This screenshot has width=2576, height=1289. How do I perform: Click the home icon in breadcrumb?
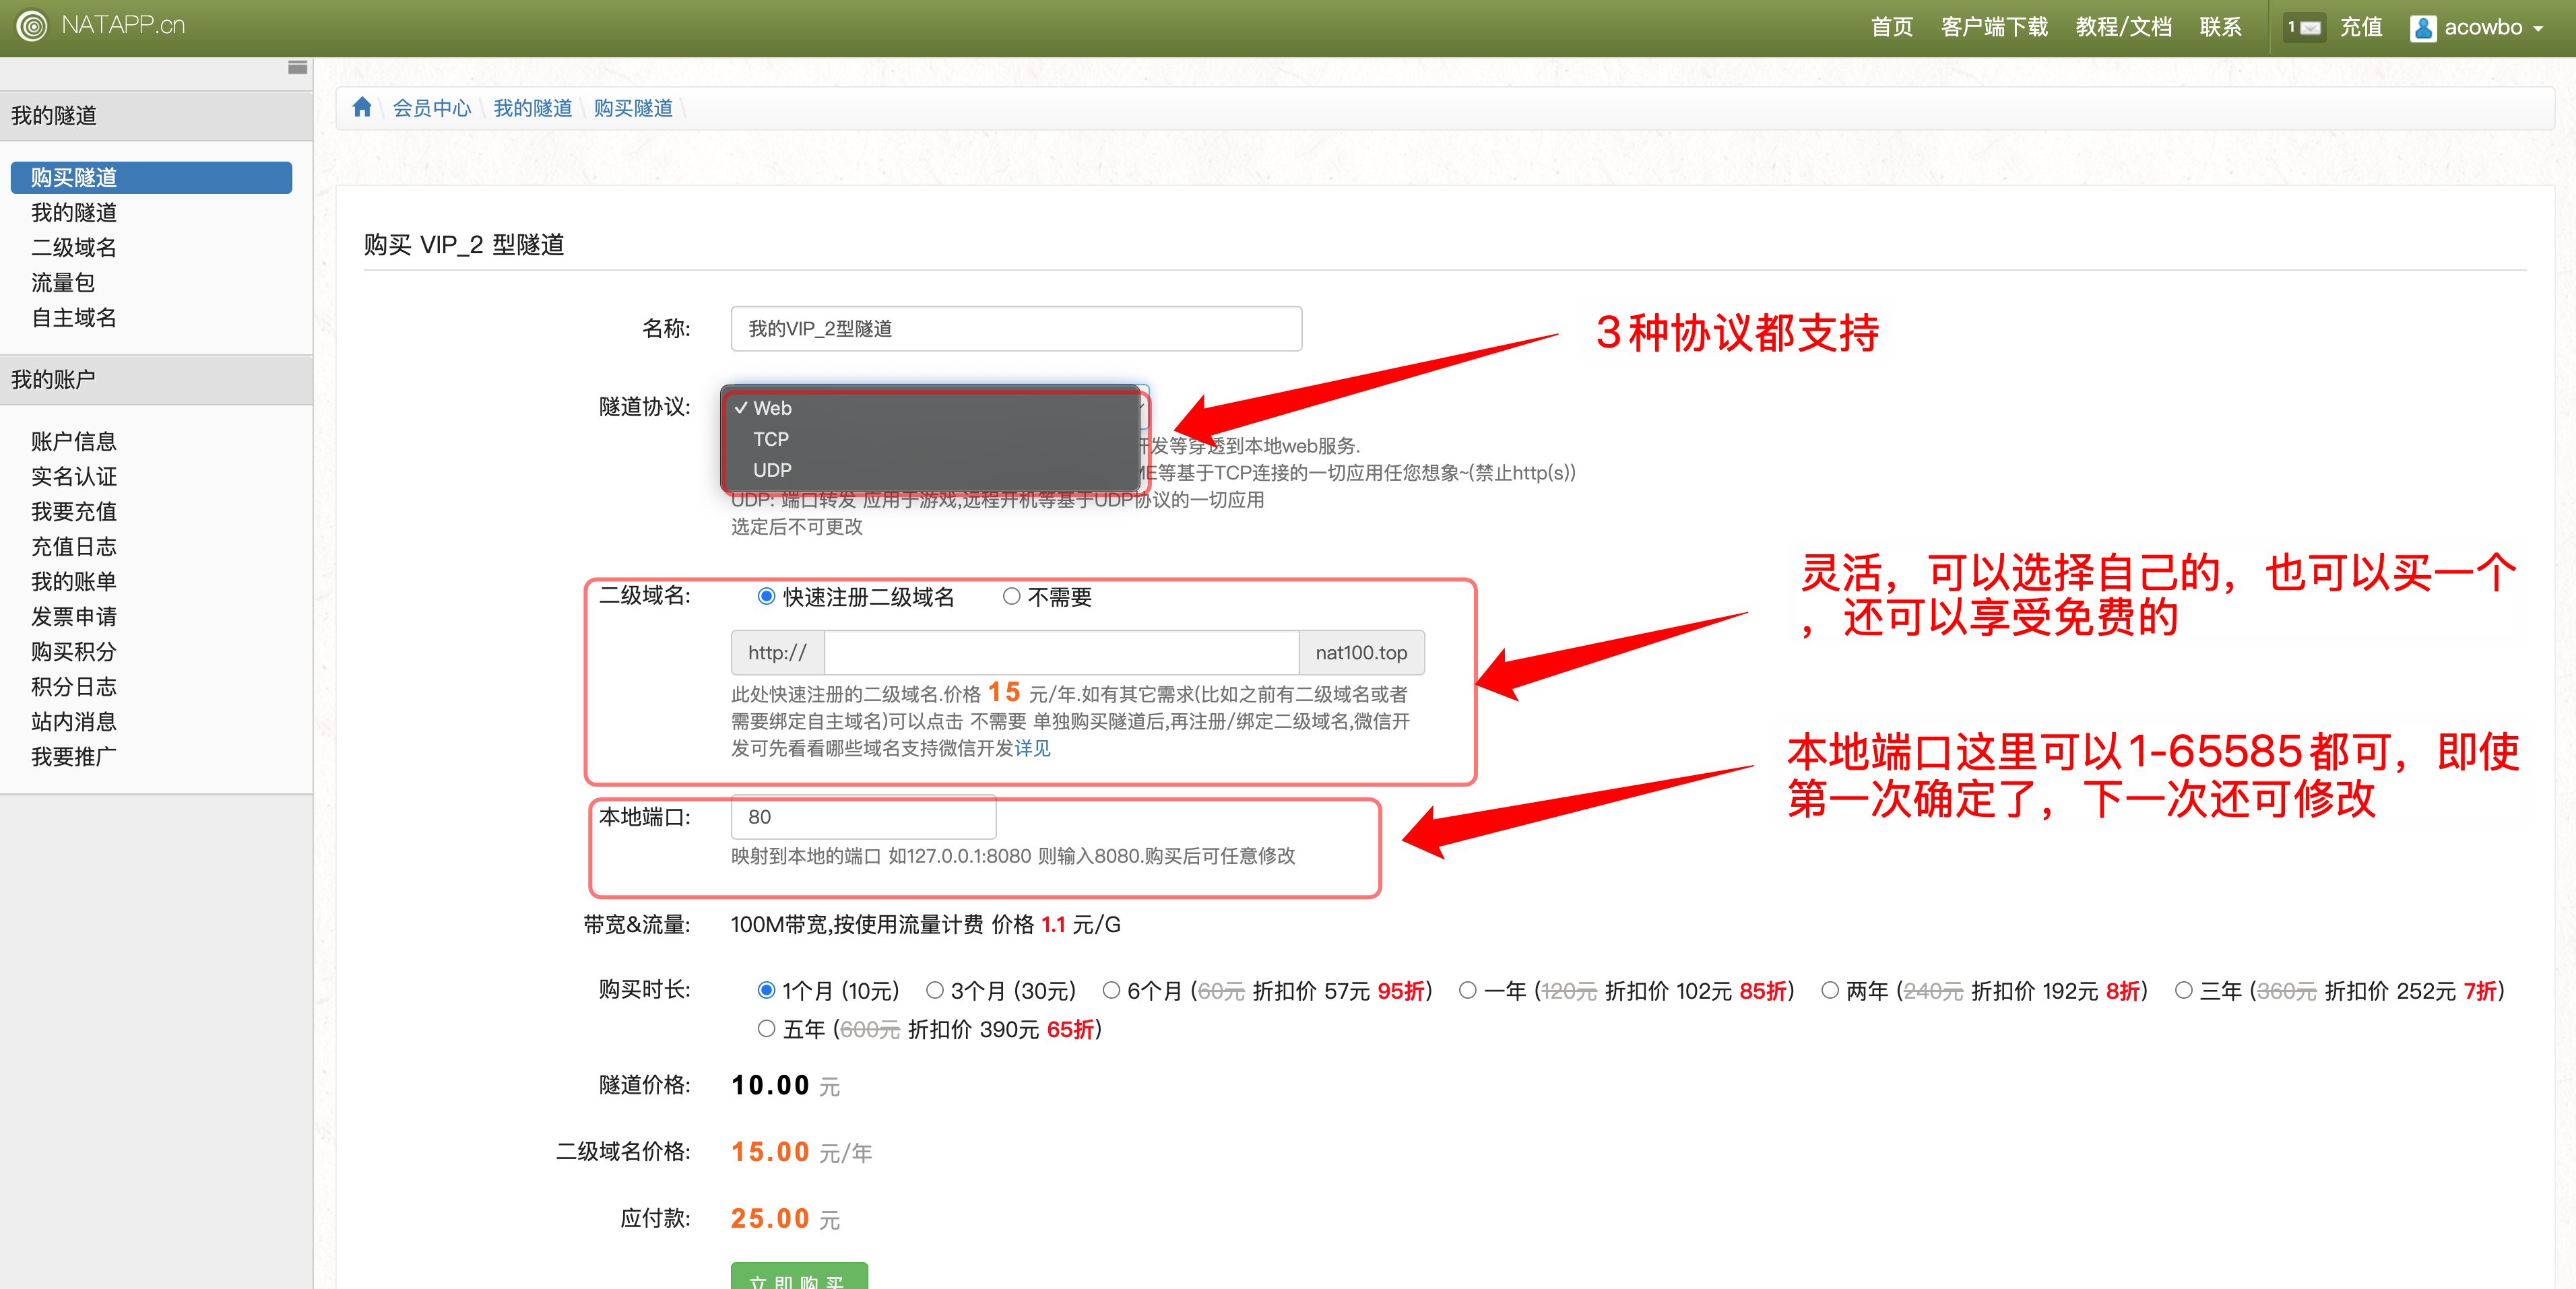[x=362, y=107]
